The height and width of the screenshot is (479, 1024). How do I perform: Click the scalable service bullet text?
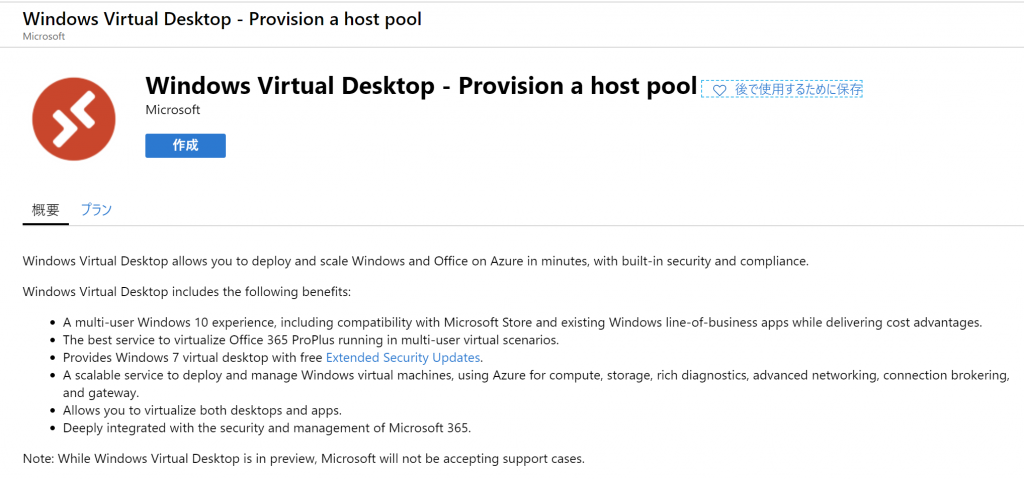click(x=536, y=375)
